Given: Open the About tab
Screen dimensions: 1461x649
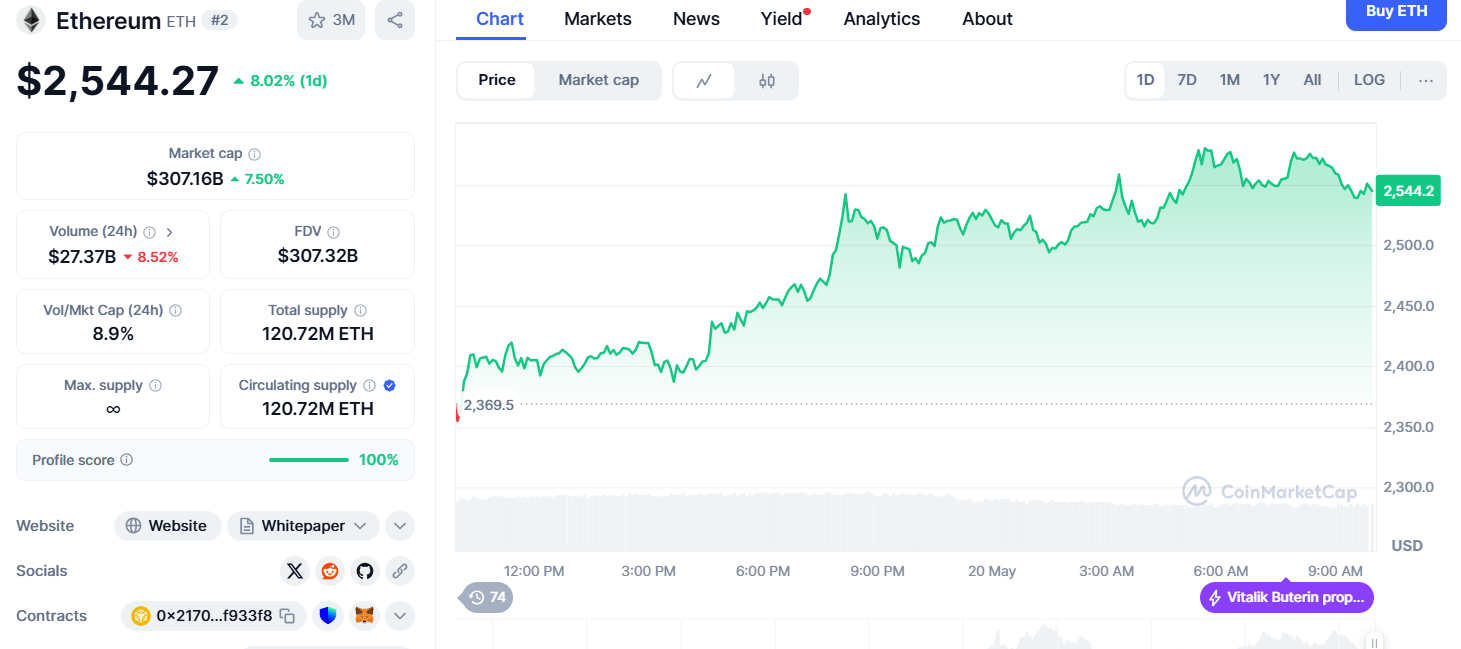Looking at the screenshot, I should point(987,19).
